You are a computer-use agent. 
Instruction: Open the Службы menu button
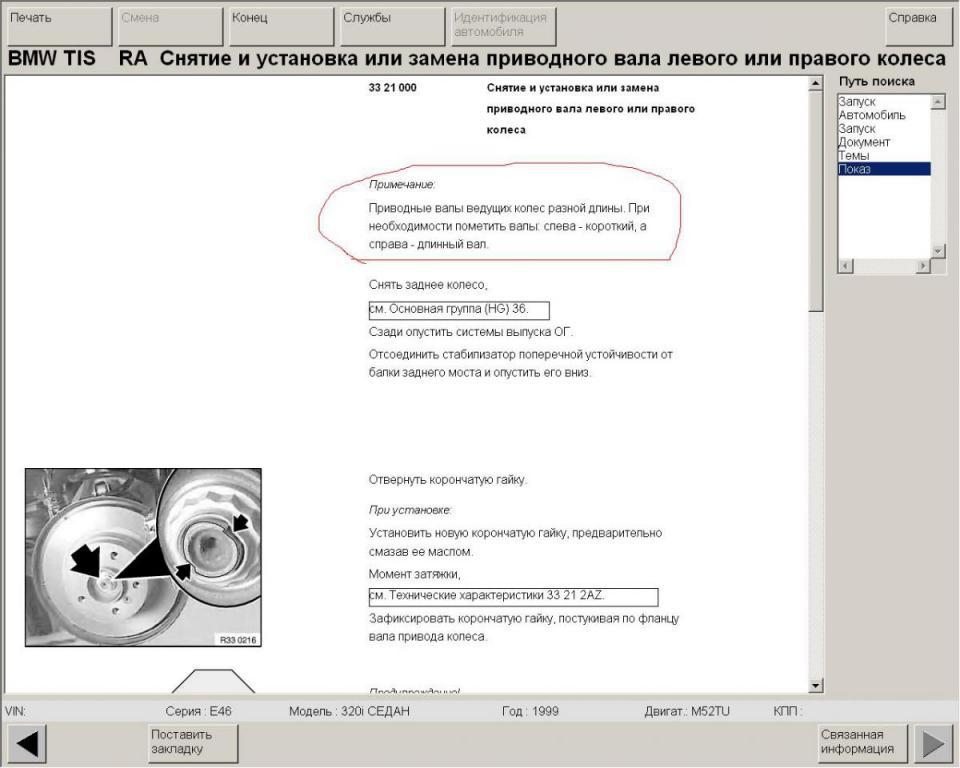[x=392, y=26]
